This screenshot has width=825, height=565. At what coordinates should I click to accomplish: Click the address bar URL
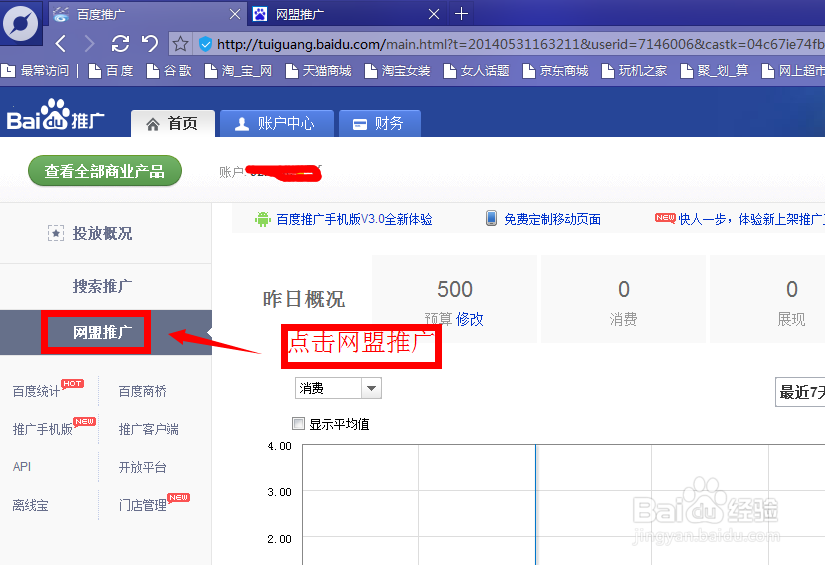pos(520,44)
